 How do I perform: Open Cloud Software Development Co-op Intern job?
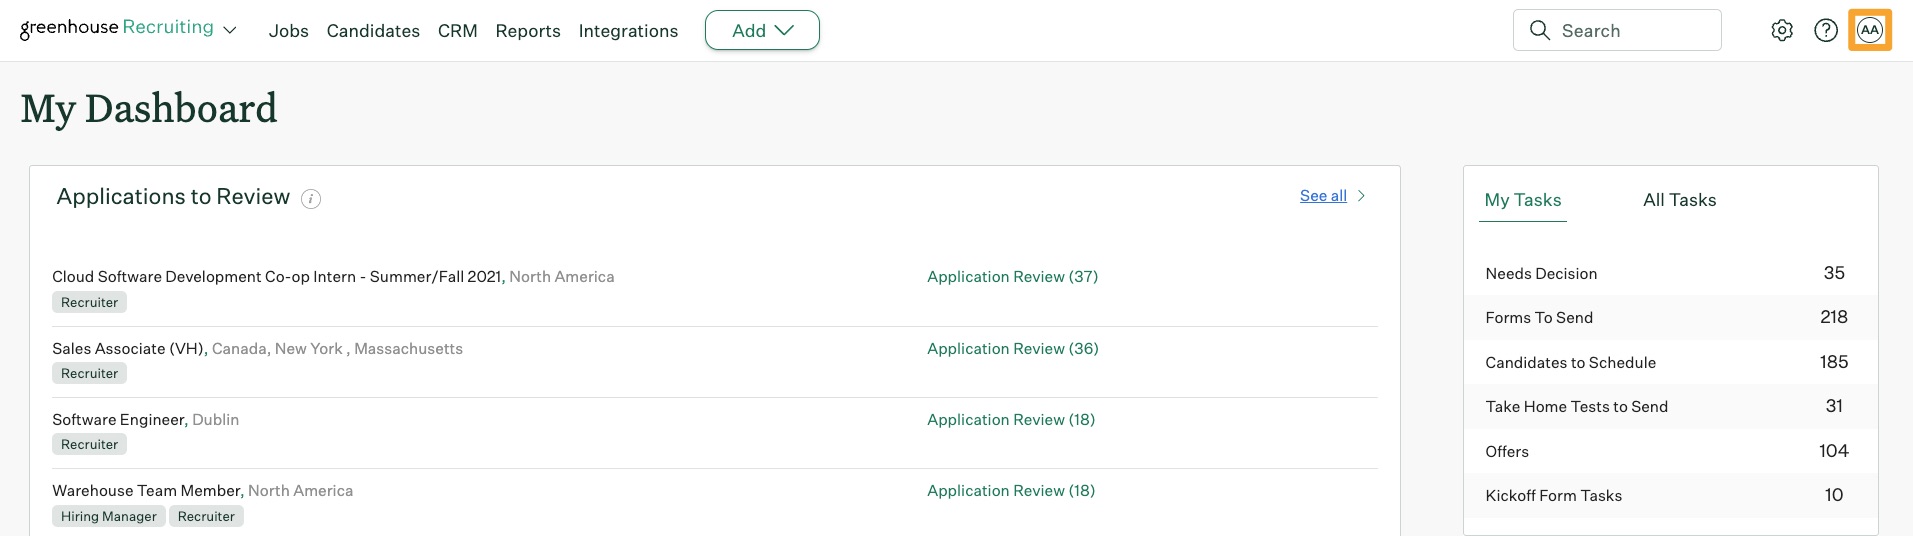click(x=277, y=277)
